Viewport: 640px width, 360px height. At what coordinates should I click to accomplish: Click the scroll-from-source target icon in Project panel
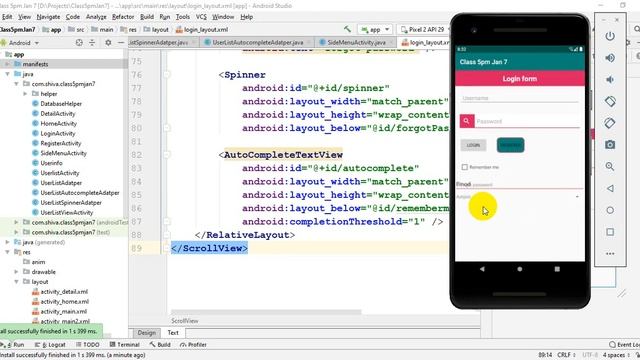(x=79, y=42)
